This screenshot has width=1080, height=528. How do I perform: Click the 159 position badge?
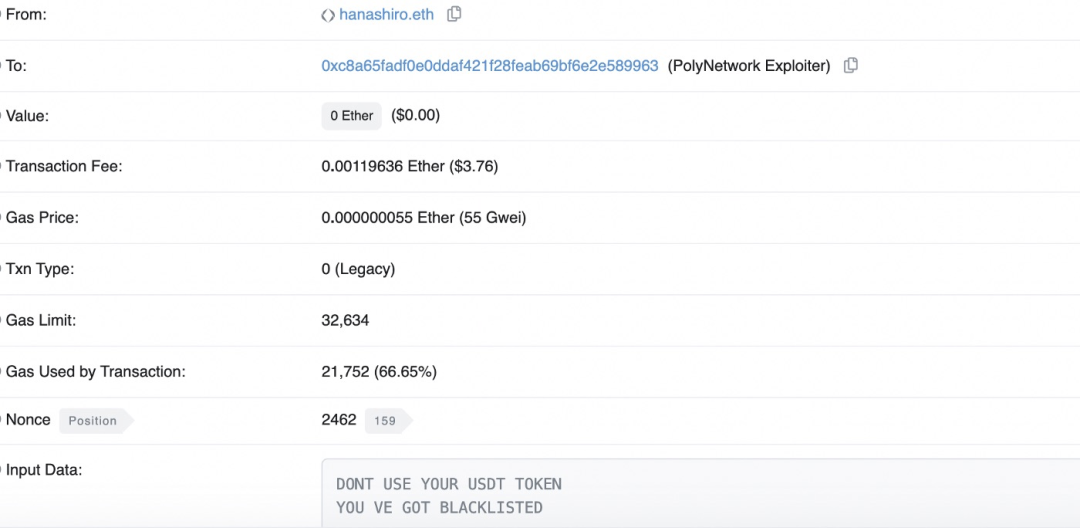(x=388, y=421)
